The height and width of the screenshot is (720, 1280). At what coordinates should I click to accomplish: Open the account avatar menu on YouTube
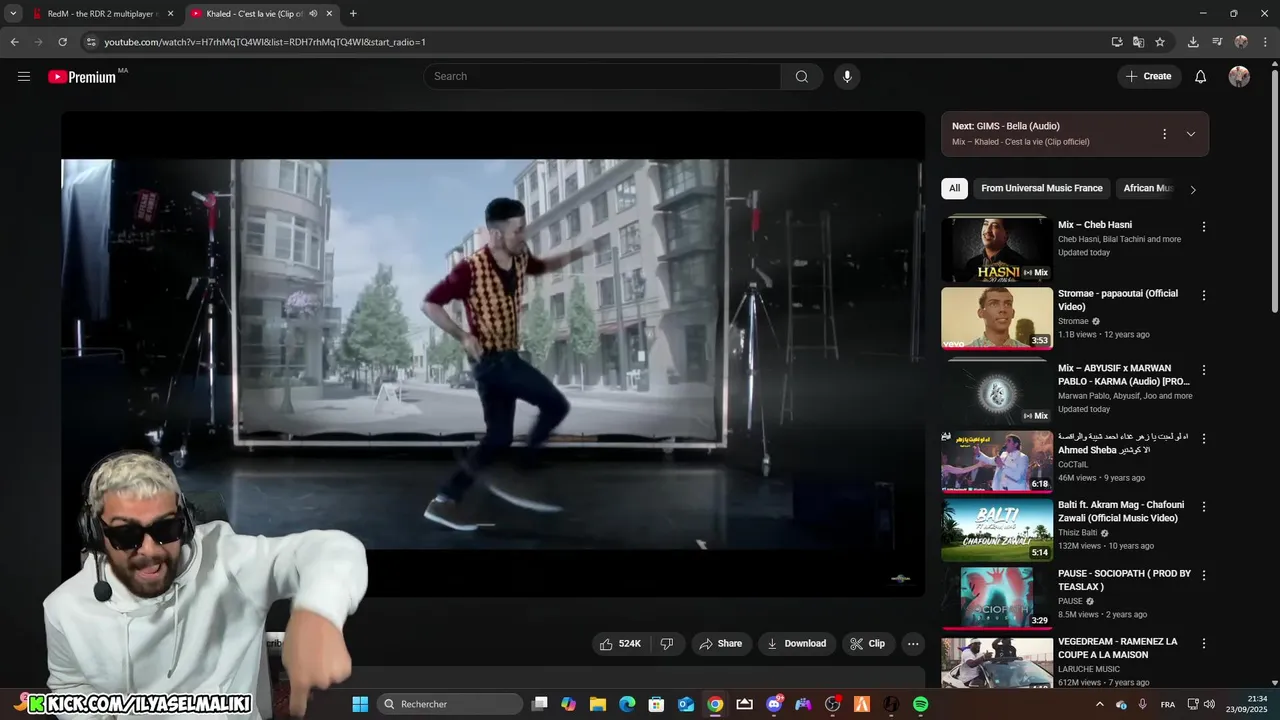(x=1239, y=76)
